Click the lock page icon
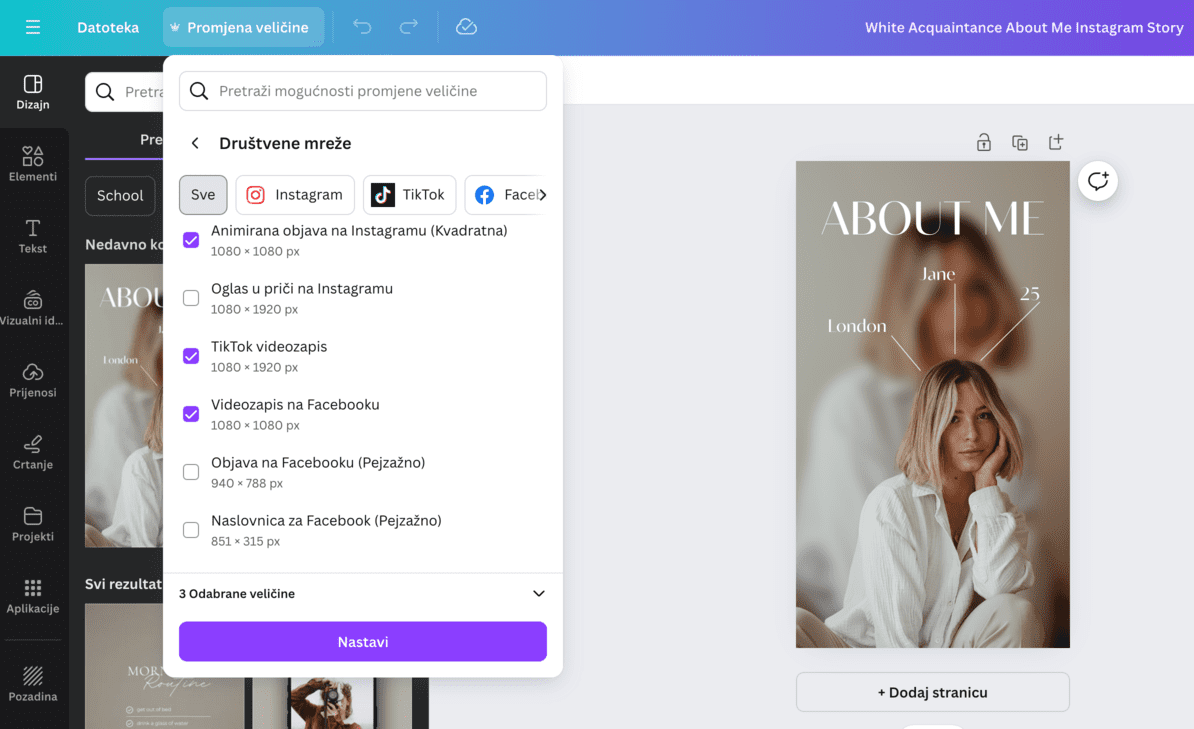This screenshot has width=1194, height=729. click(x=984, y=143)
